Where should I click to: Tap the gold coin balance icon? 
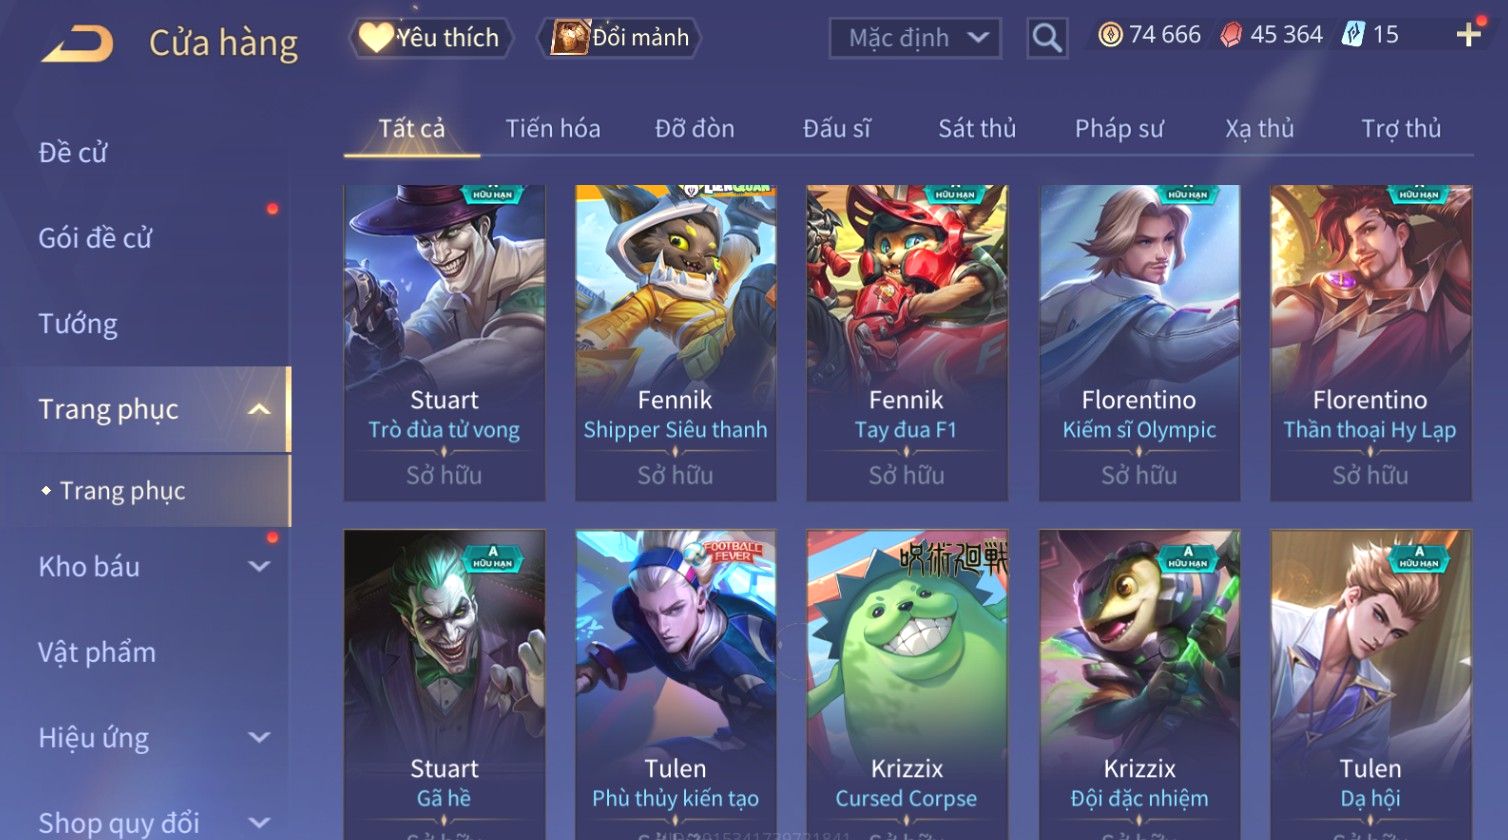(x=1110, y=35)
